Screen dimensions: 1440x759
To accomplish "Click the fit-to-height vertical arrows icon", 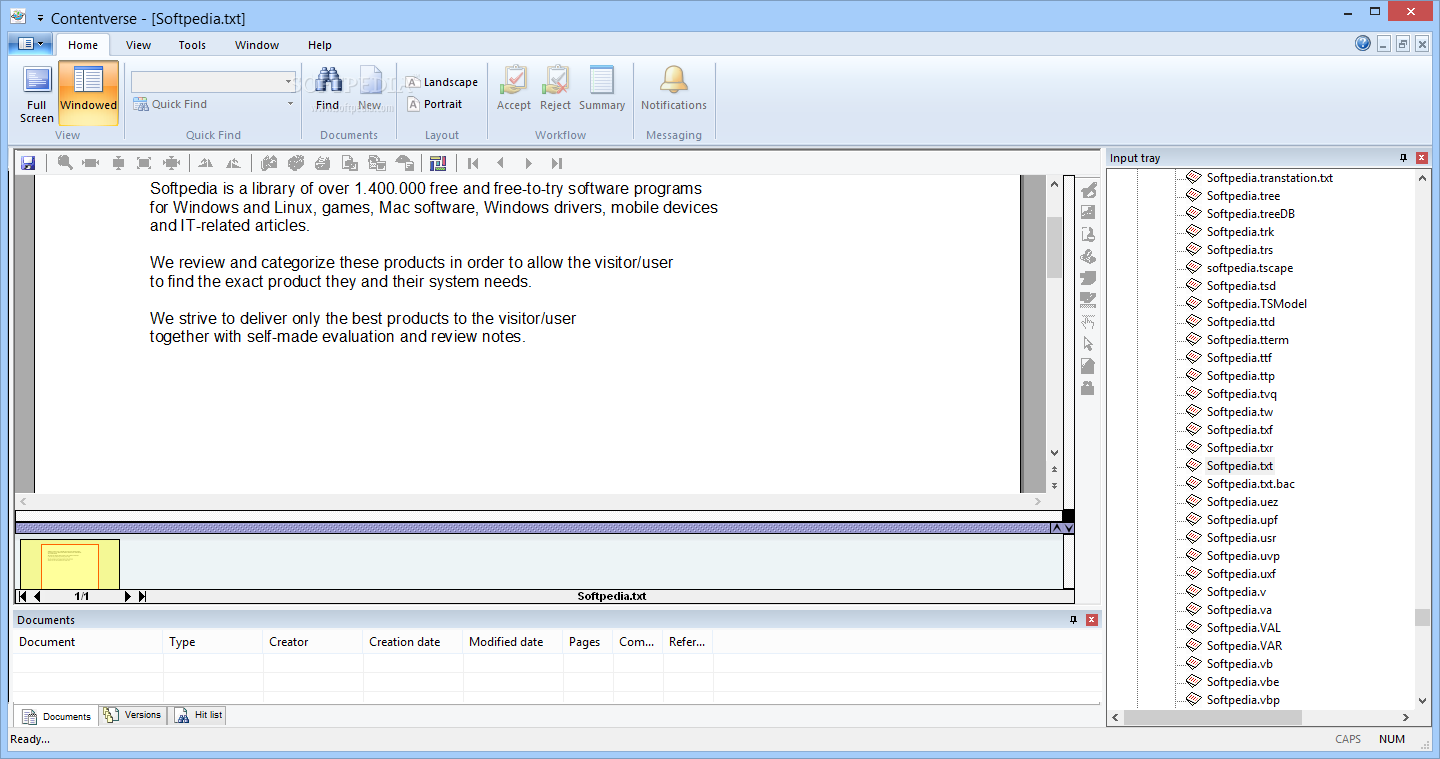I will point(118,163).
